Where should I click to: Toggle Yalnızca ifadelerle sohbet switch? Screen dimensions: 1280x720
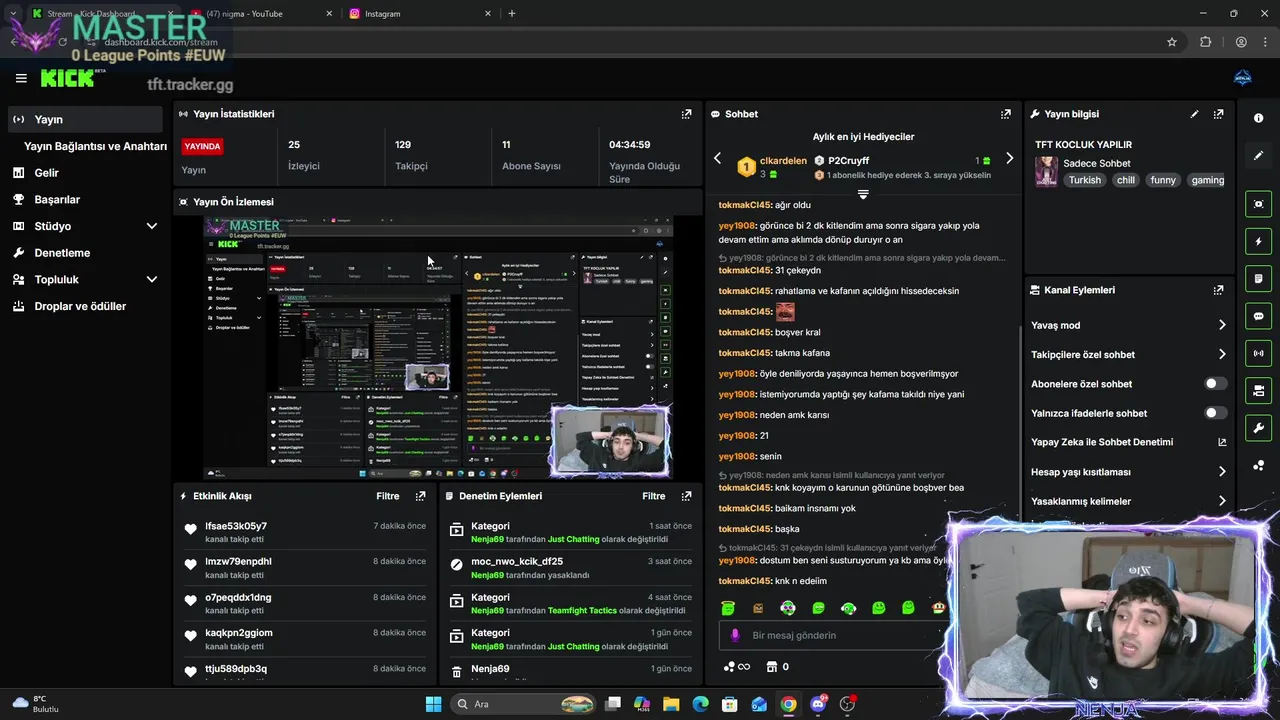[x=1215, y=413]
